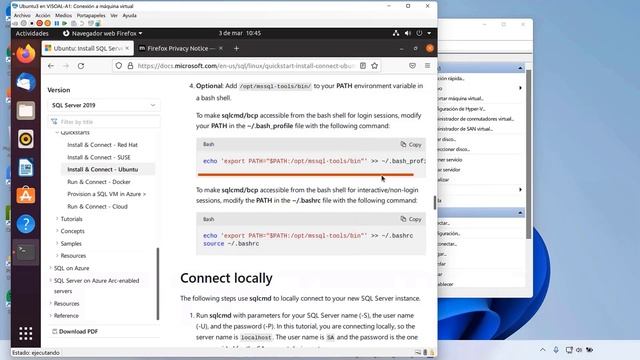Open the Terminal in the dock

tap(26, 252)
